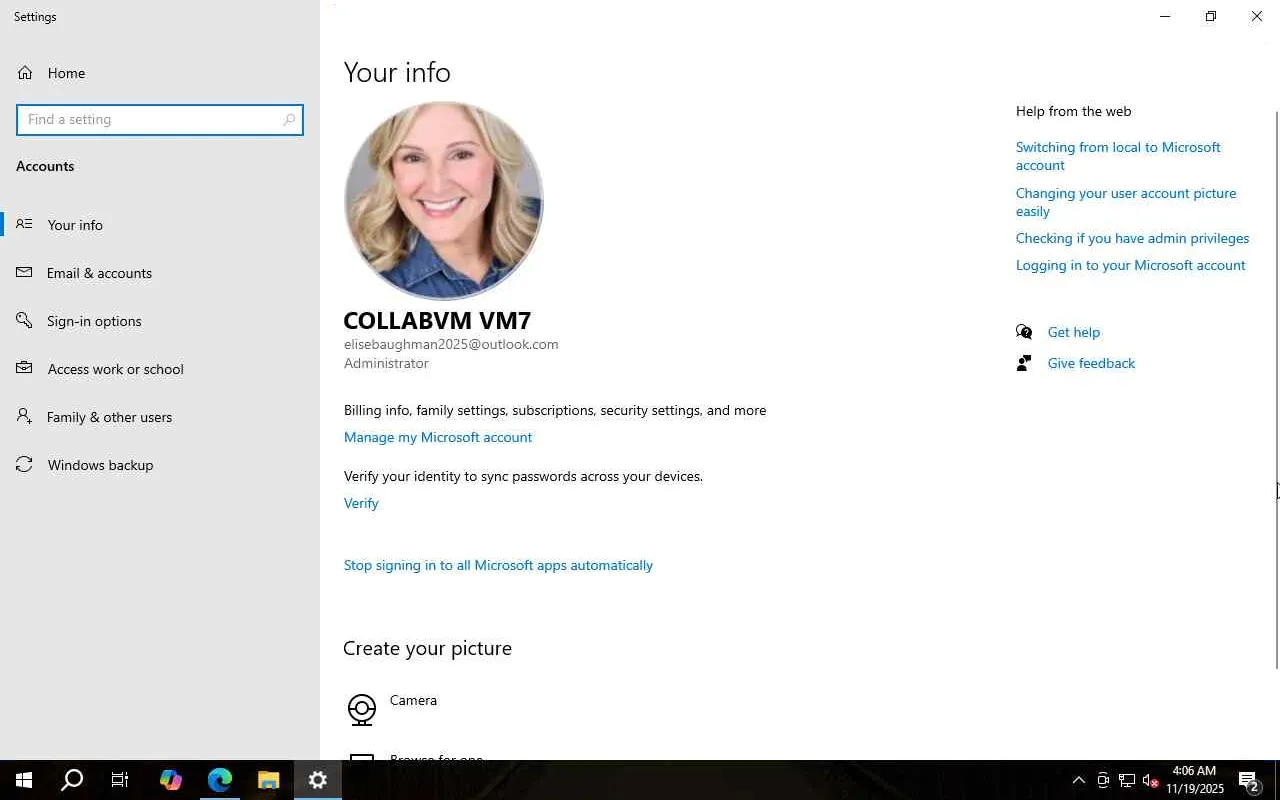Open Microsoft Edge from the taskbar
This screenshot has width=1280, height=800.
(x=220, y=780)
